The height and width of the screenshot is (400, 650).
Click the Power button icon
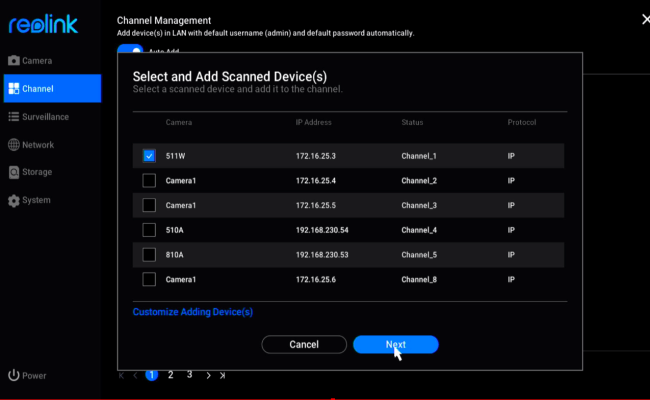pos(14,376)
